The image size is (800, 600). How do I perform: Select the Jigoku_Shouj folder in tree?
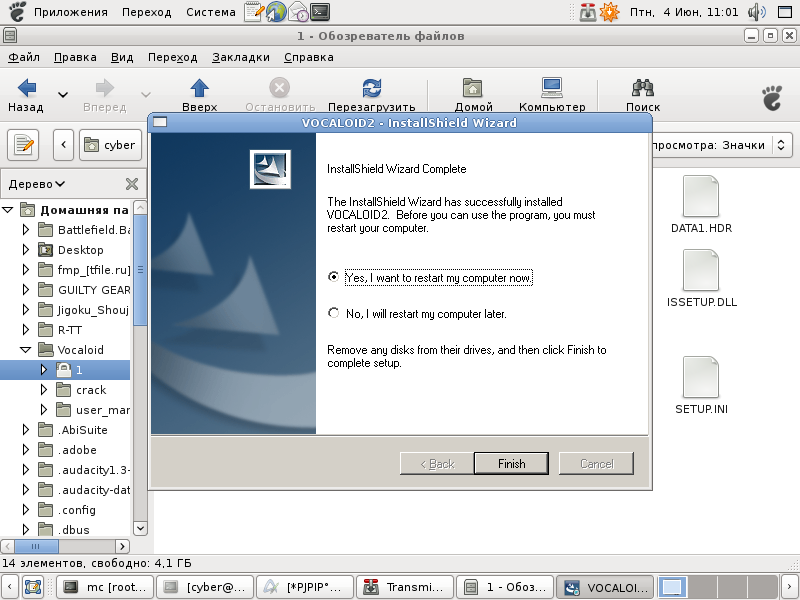point(93,310)
